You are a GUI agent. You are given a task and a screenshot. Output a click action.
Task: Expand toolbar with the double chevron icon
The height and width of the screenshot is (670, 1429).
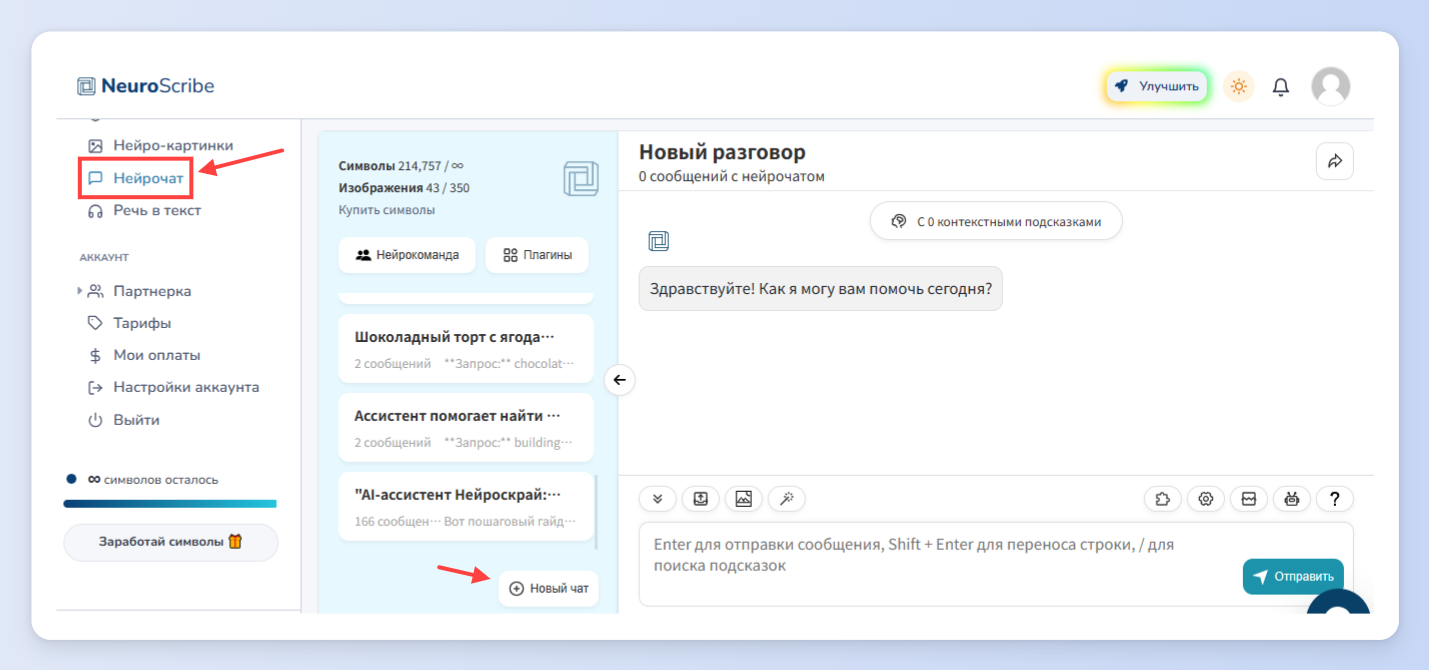(x=658, y=498)
